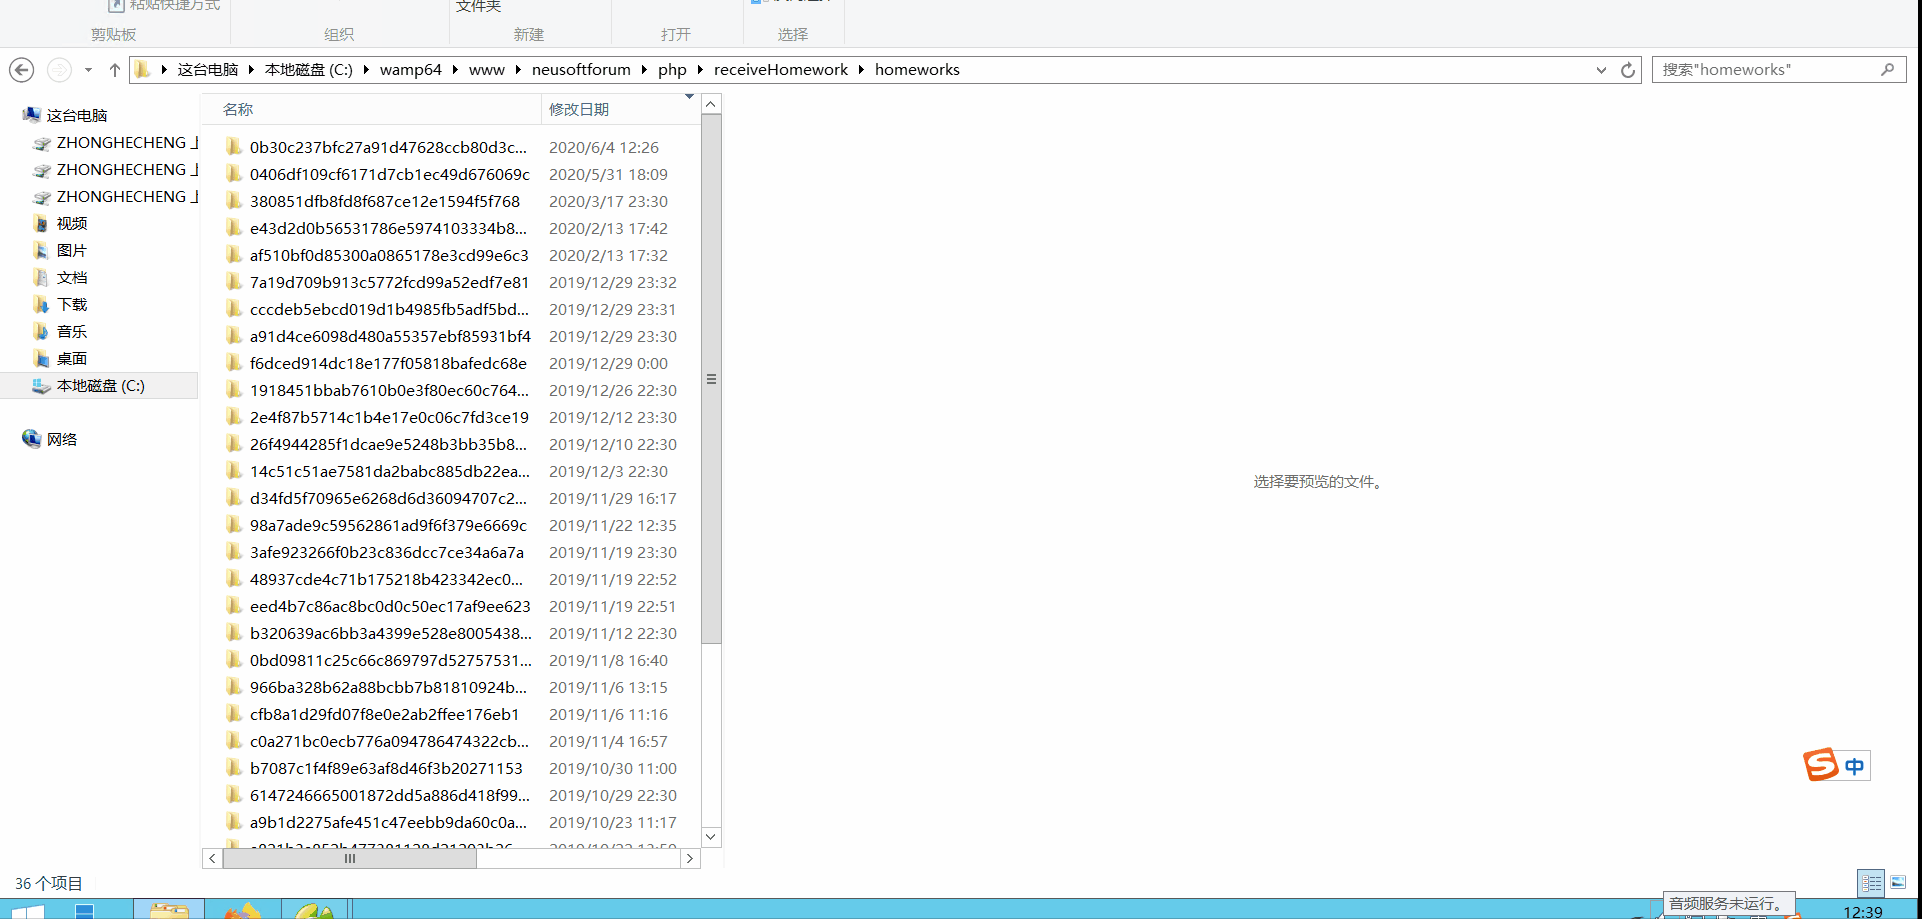Select 本地磁盘 (C:) drive icon in sidebar

[x=41, y=385]
